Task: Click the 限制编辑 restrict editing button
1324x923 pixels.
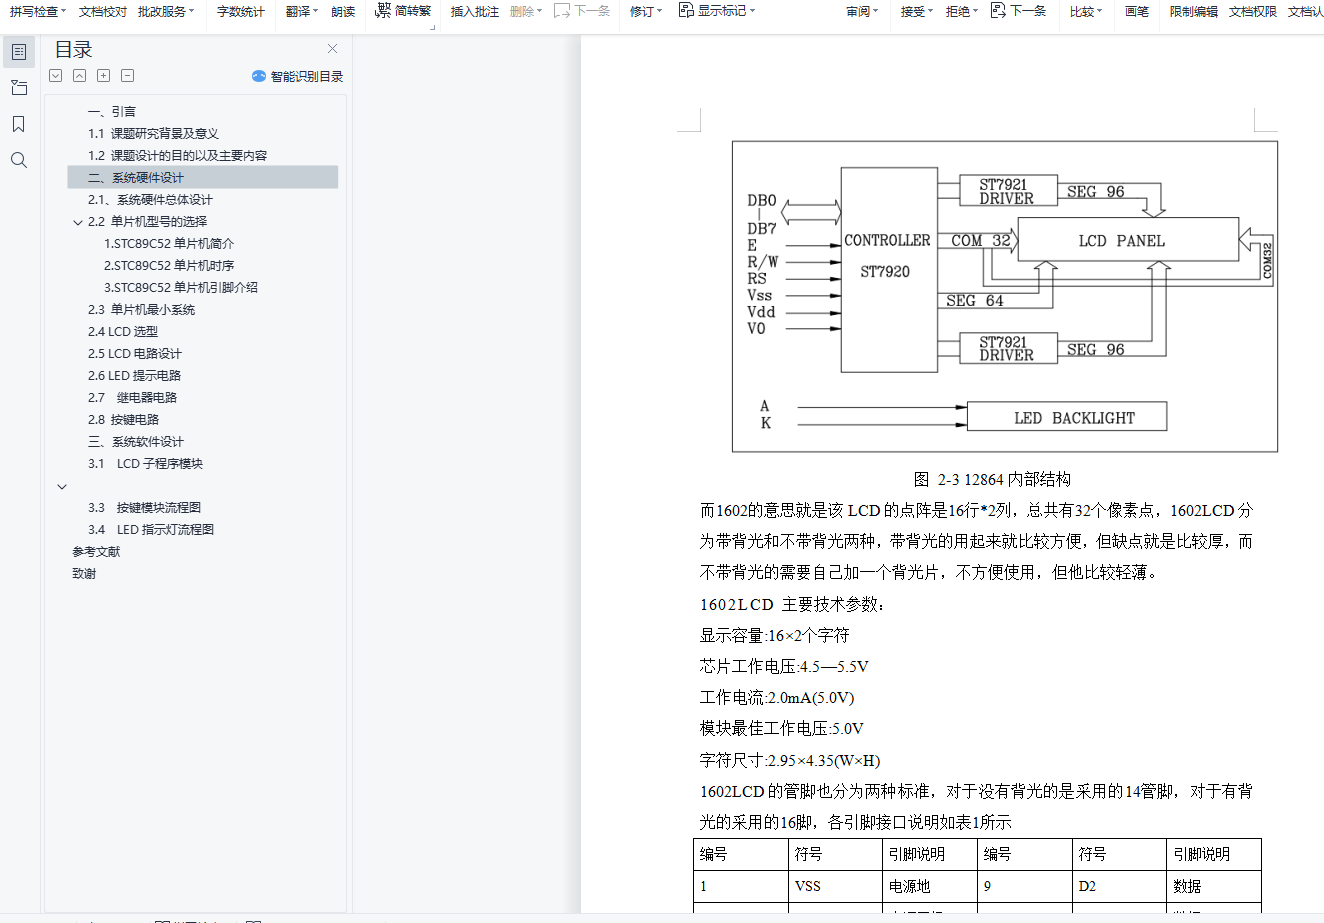Action: tap(1194, 12)
